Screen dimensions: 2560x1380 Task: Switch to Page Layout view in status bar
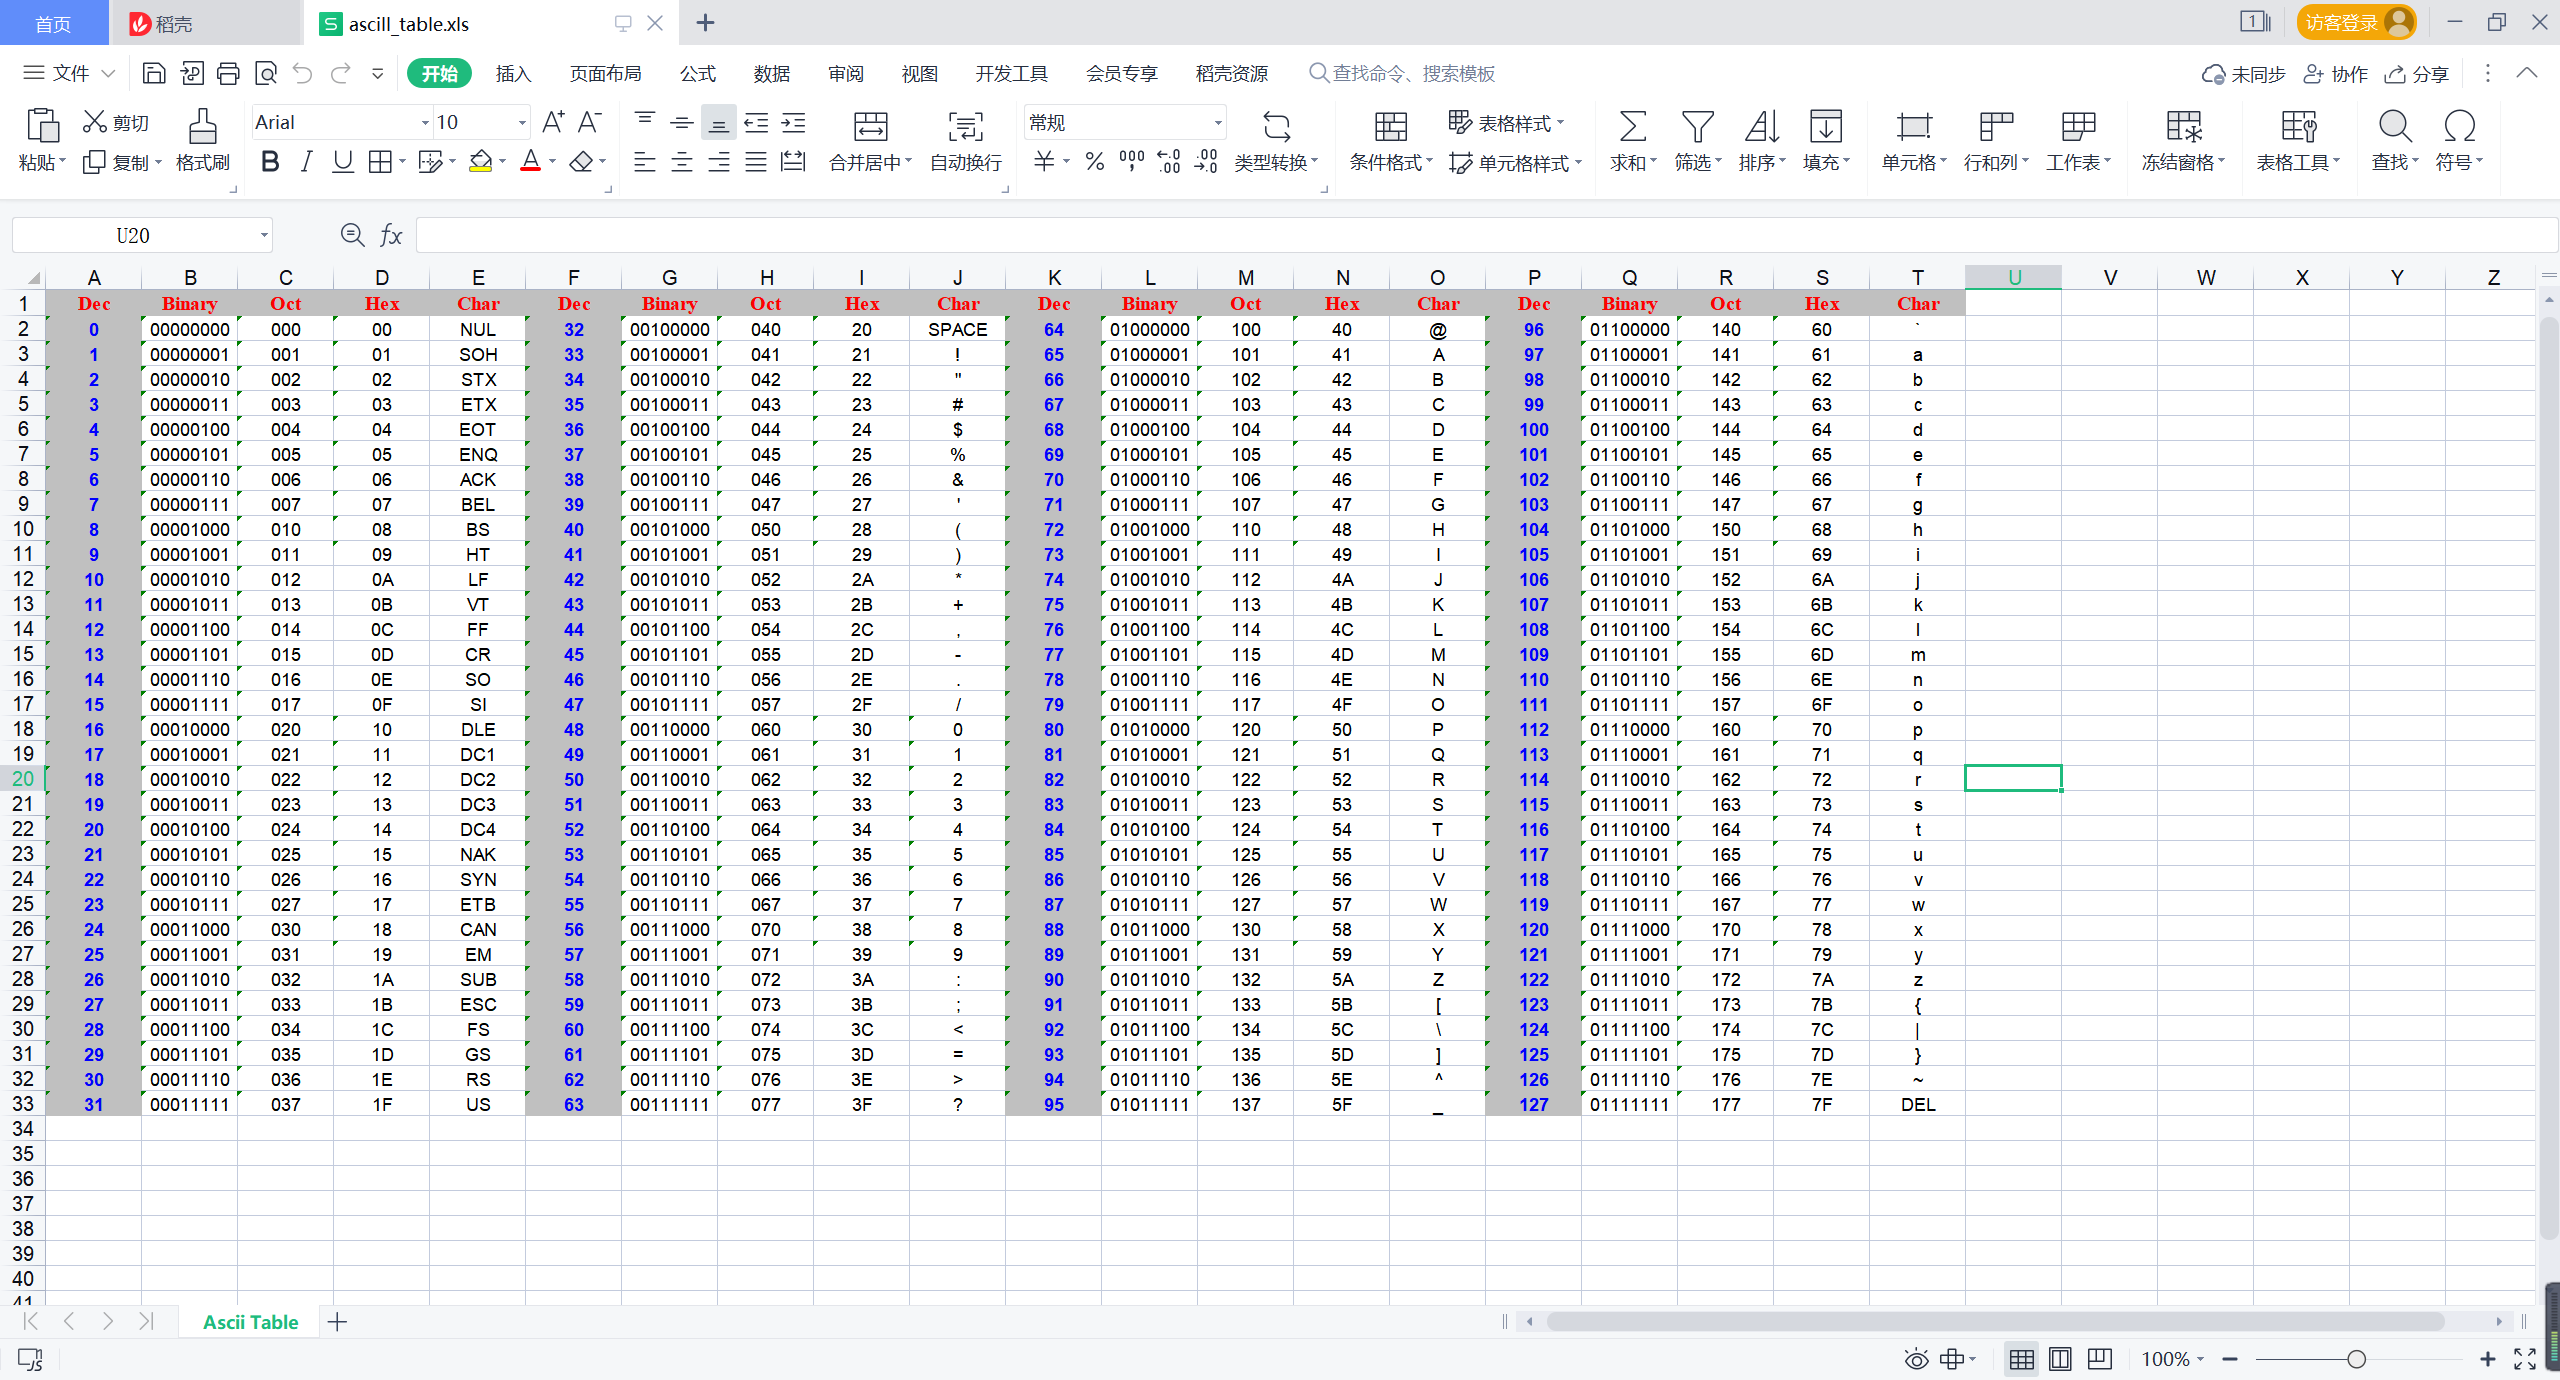(x=2060, y=1359)
